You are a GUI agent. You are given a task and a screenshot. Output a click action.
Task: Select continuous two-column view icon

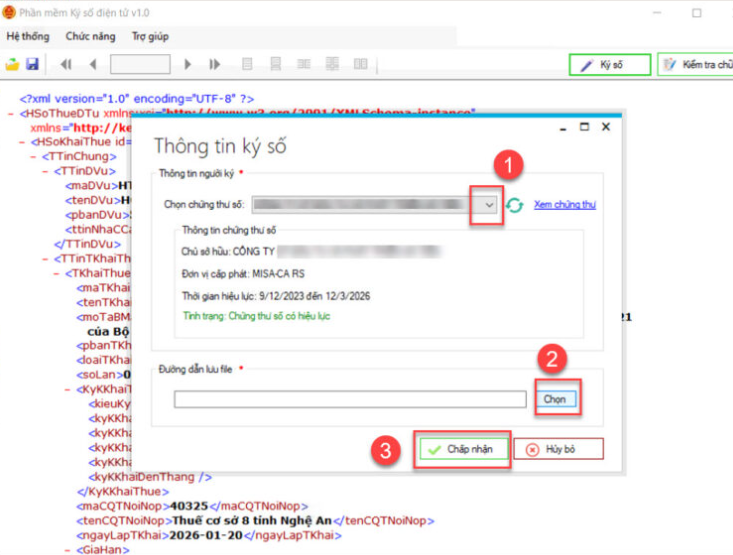[x=332, y=64]
